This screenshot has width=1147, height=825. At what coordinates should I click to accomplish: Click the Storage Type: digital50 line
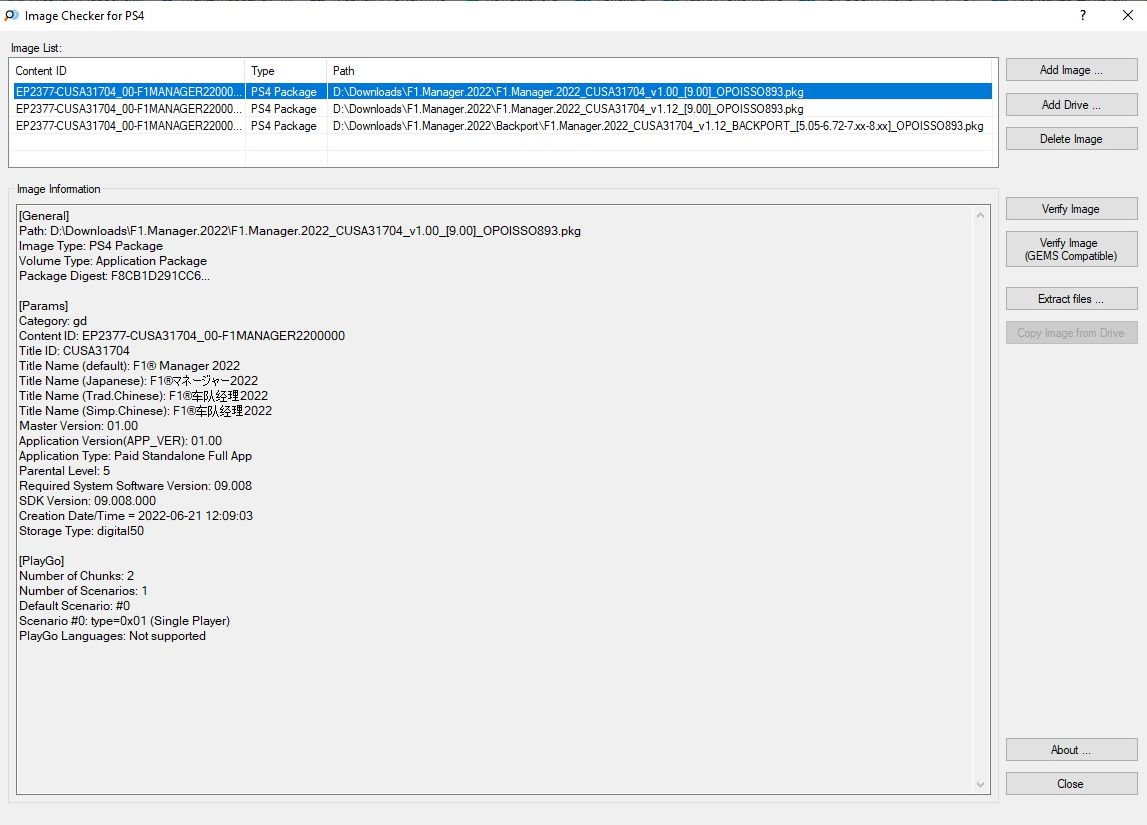click(x=81, y=531)
